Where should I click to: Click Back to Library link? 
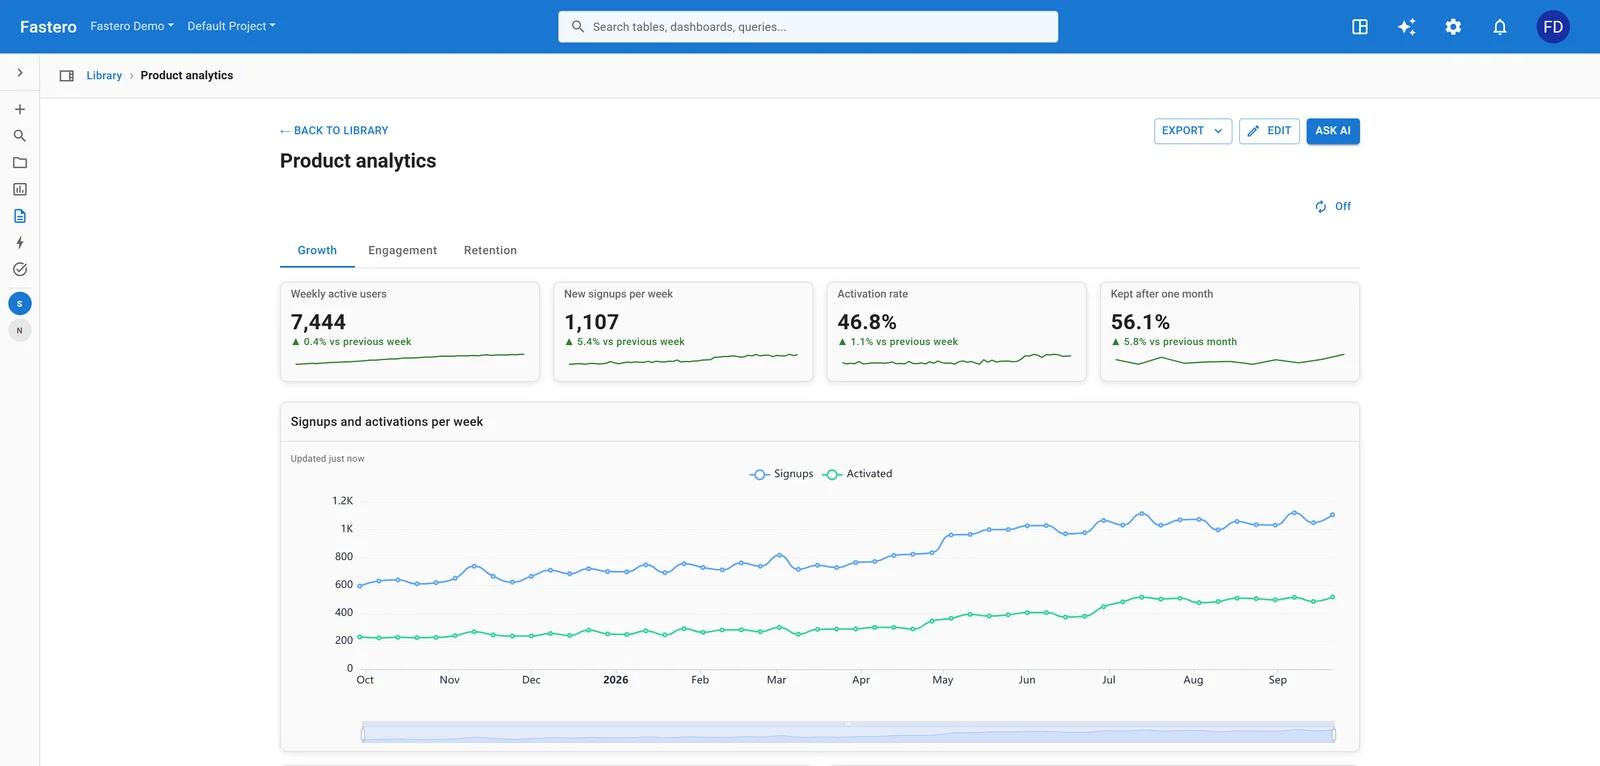[x=334, y=131]
